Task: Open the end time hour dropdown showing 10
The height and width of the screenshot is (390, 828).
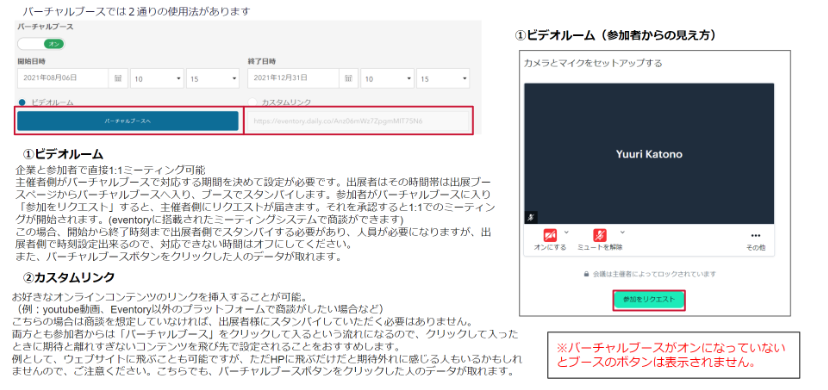Action: [387, 78]
